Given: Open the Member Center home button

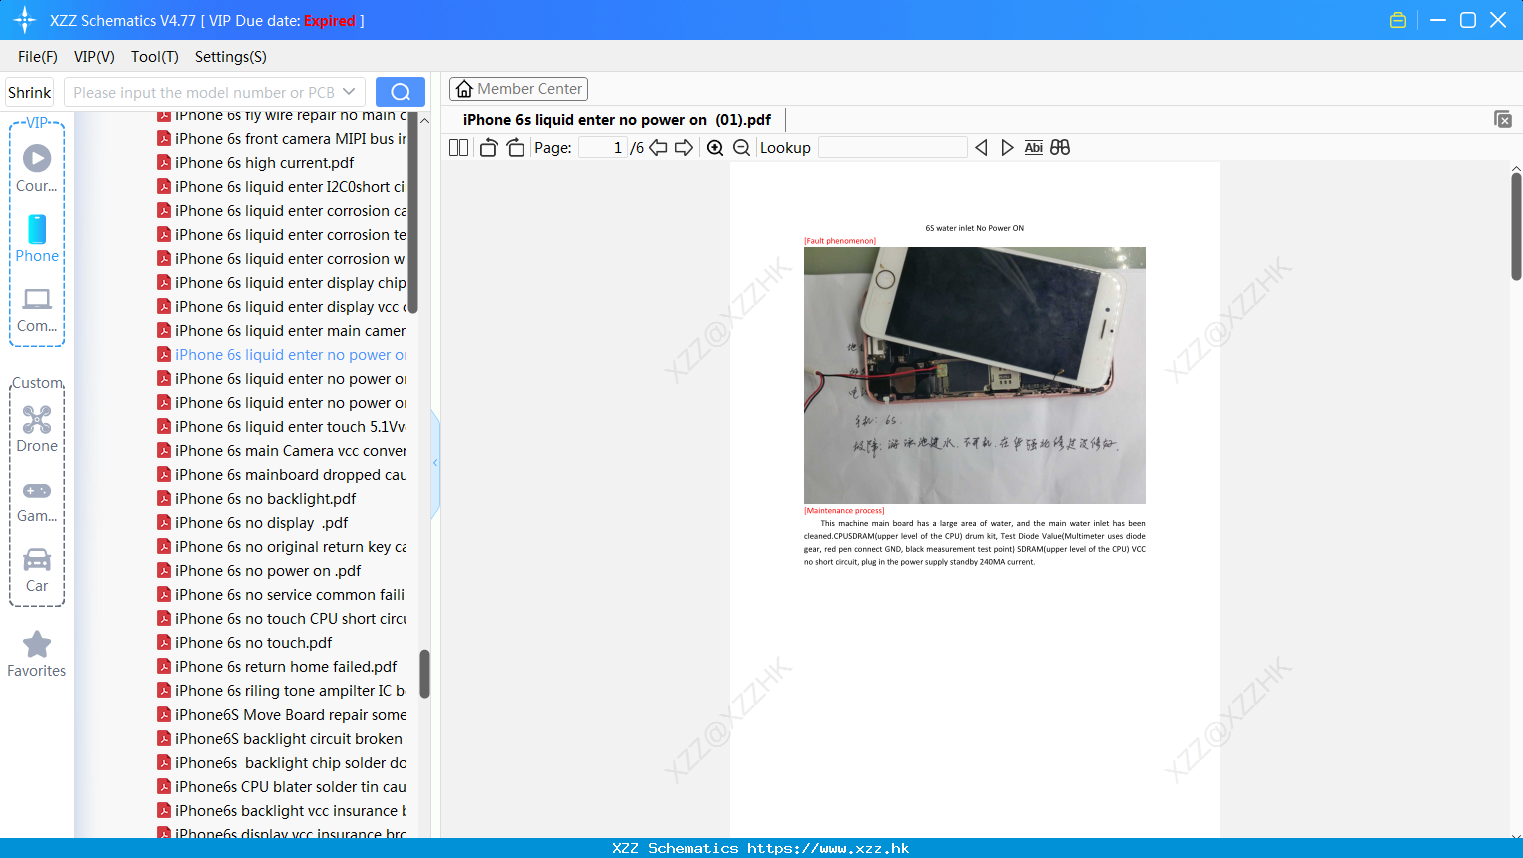Looking at the screenshot, I should (518, 89).
